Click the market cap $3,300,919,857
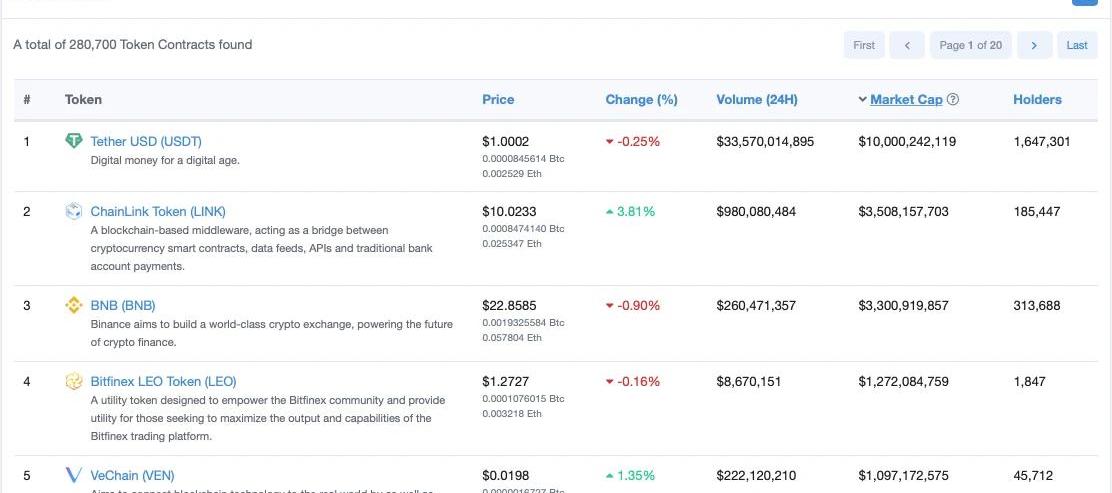This screenshot has width=1112, height=493. (x=904, y=306)
